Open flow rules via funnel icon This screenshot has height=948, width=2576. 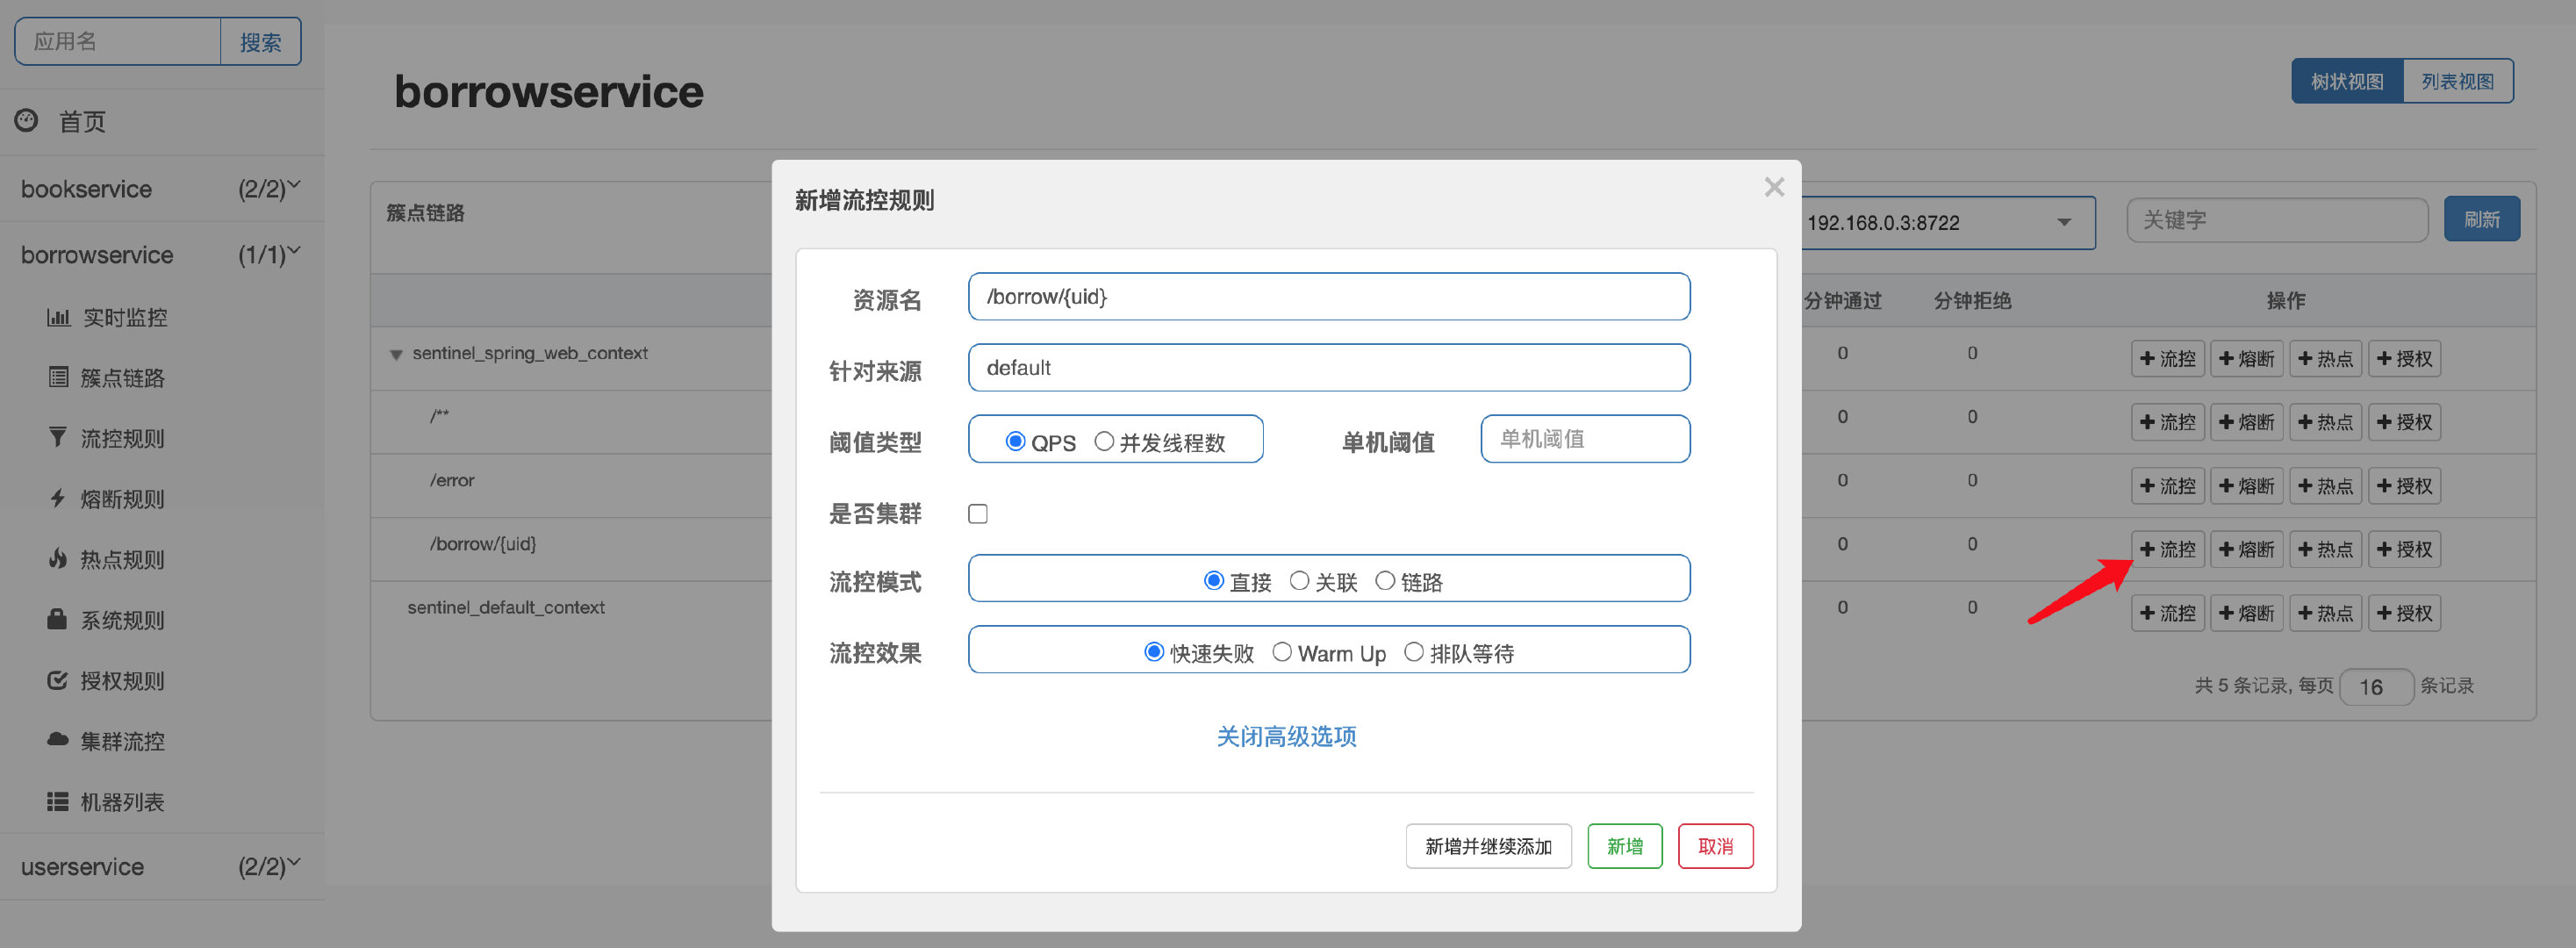(x=58, y=438)
